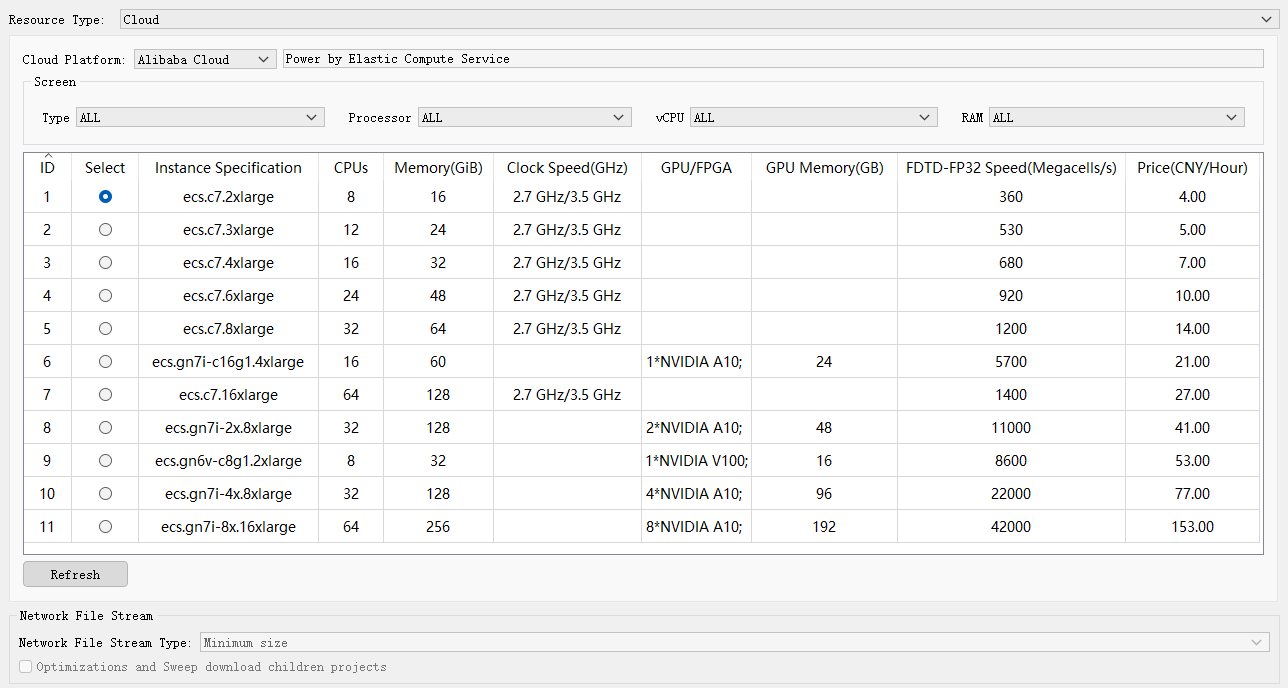Click the ecs.gn7i-4x.8xlarge instance cell

point(228,494)
